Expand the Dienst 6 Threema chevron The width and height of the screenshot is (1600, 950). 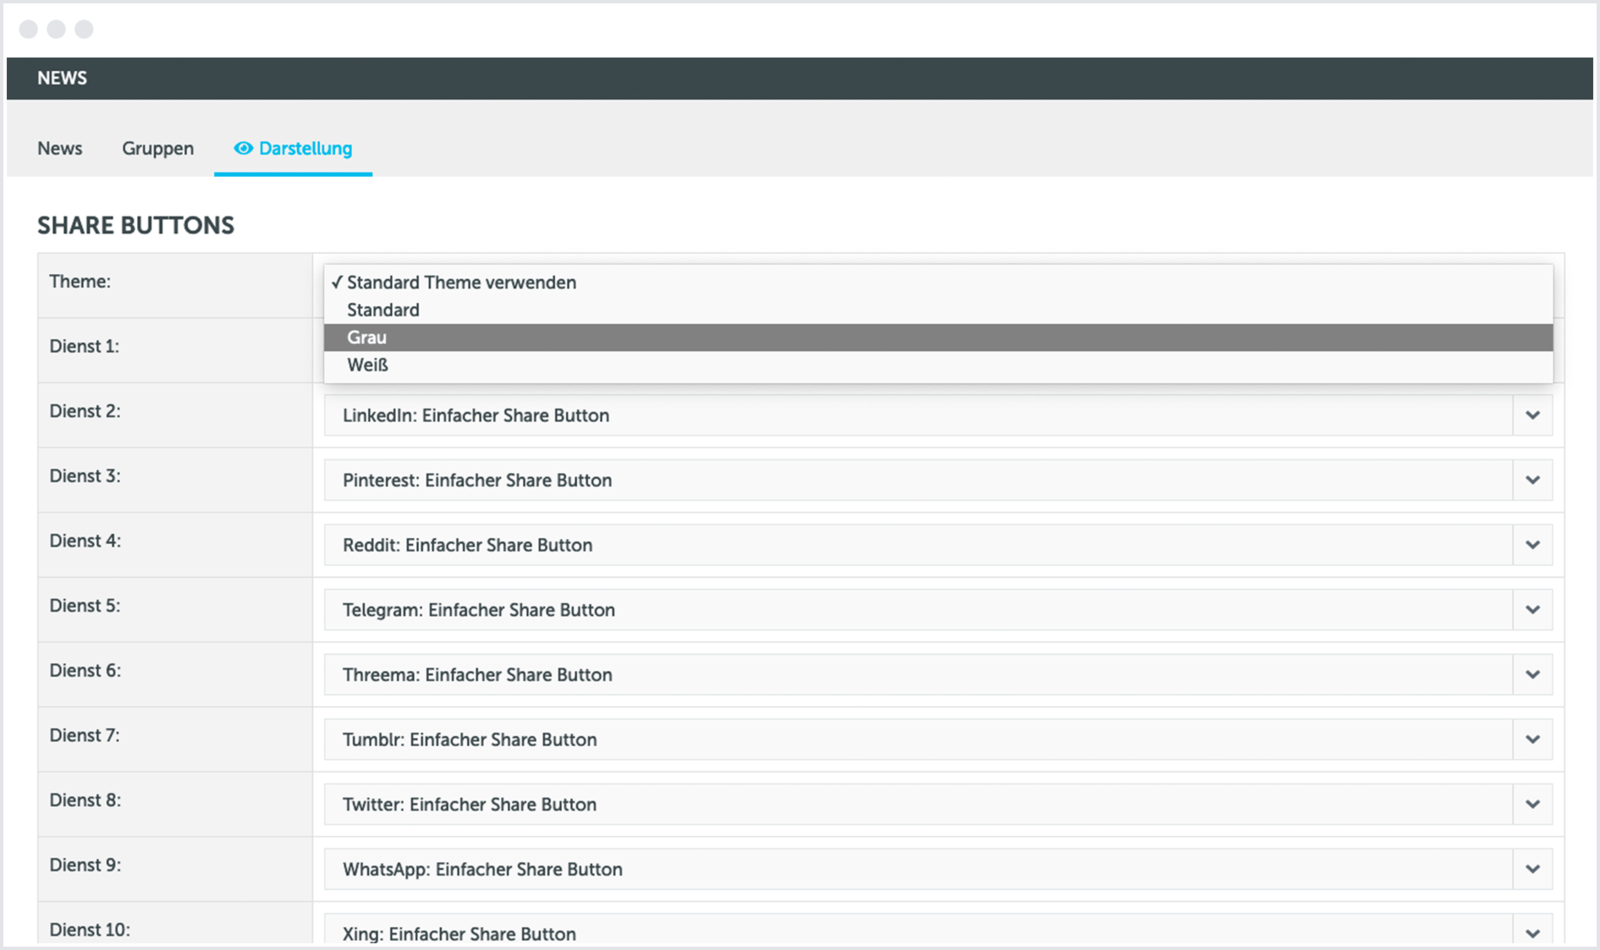tap(1532, 675)
